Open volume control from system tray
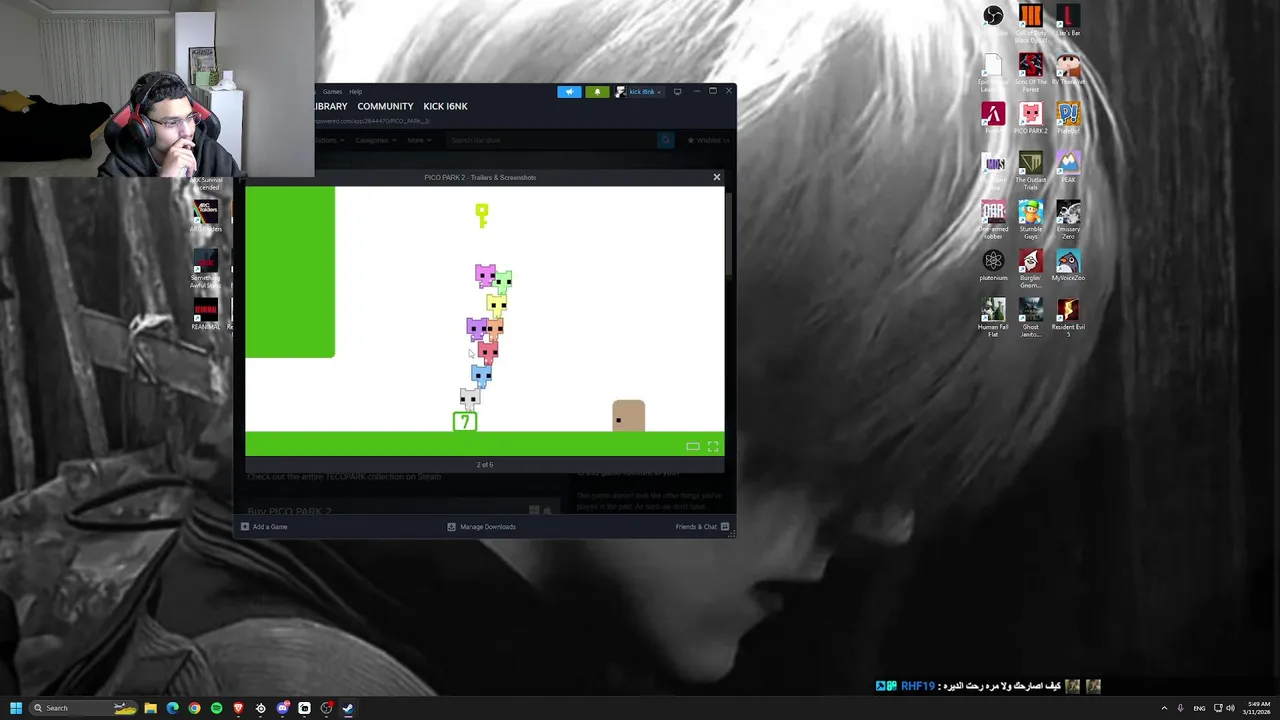 click(x=1230, y=708)
